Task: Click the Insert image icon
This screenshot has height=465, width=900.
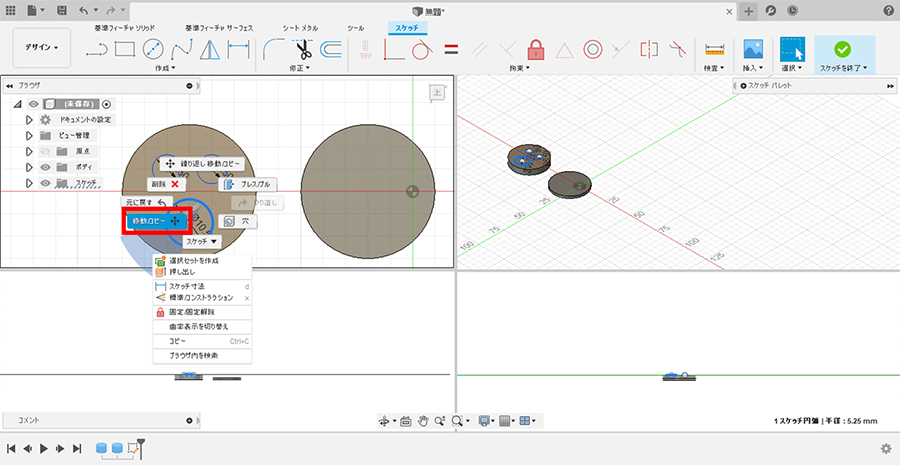Action: [753, 49]
